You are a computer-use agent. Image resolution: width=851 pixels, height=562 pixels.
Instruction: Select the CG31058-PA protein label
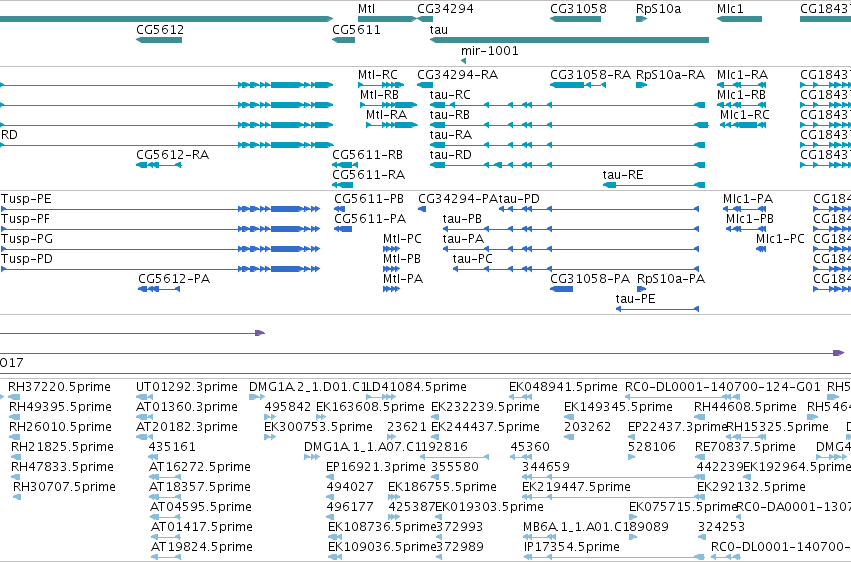[x=590, y=279]
